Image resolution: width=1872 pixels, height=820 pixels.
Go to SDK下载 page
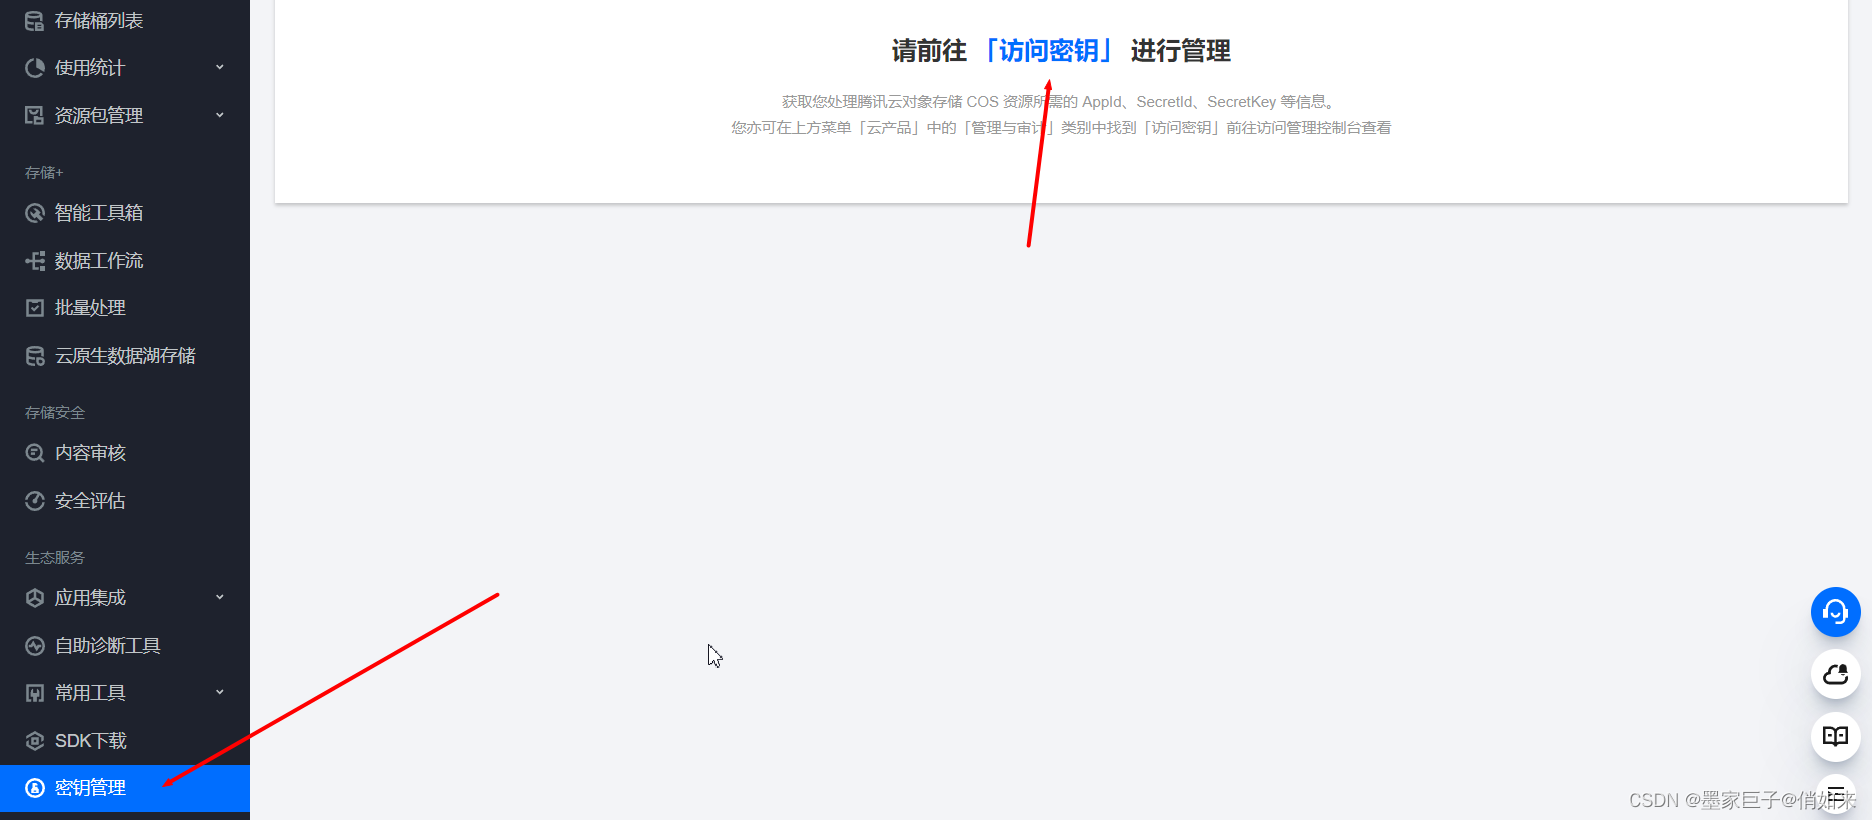125,741
